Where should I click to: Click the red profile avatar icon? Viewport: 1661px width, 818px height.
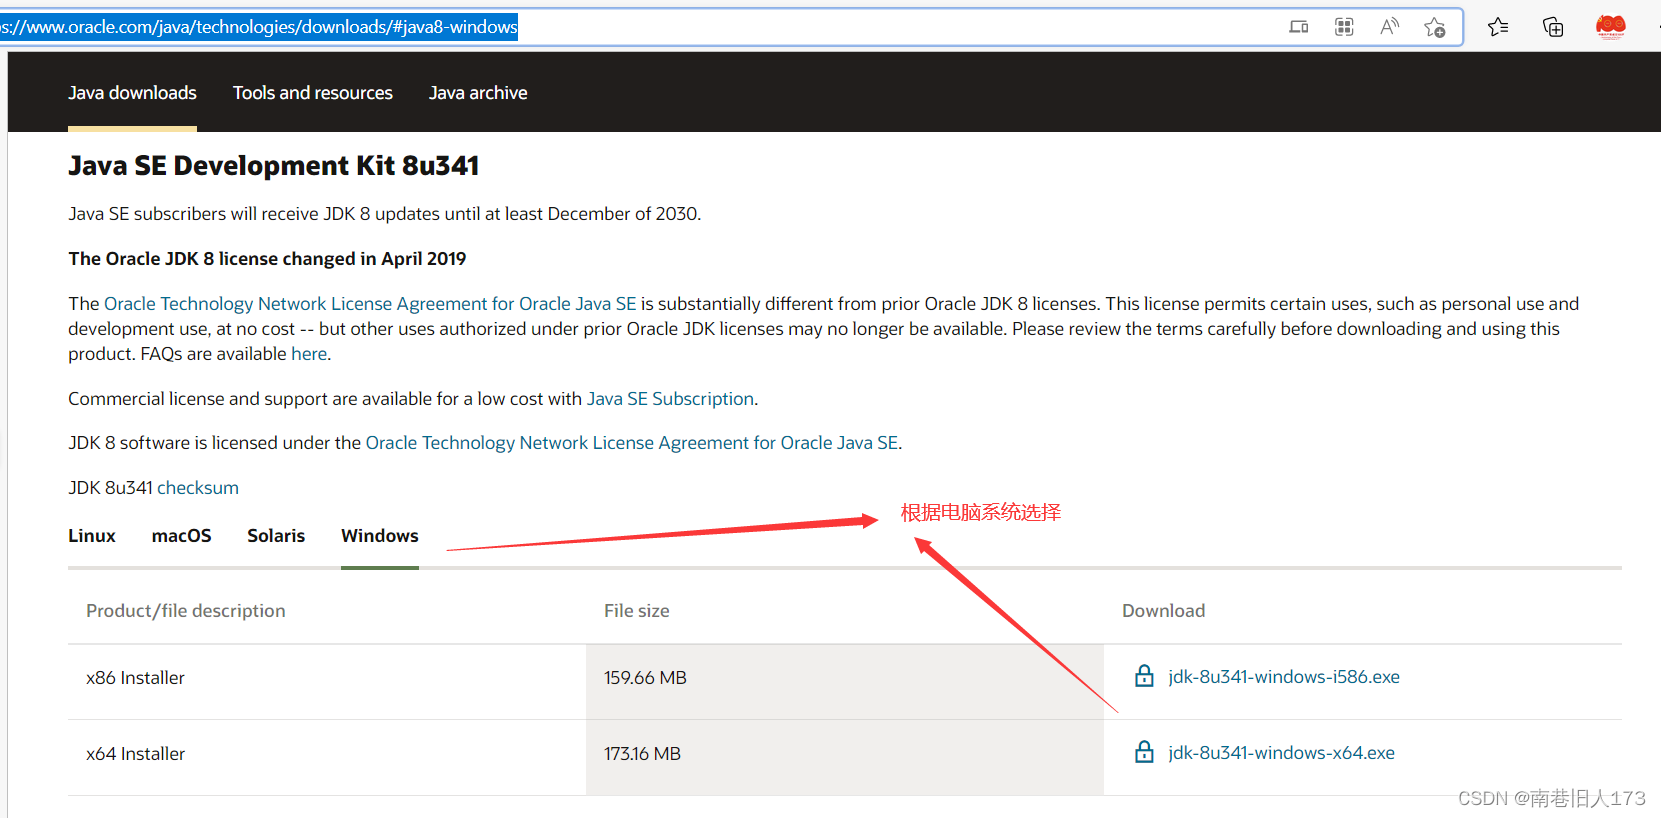[x=1611, y=27]
